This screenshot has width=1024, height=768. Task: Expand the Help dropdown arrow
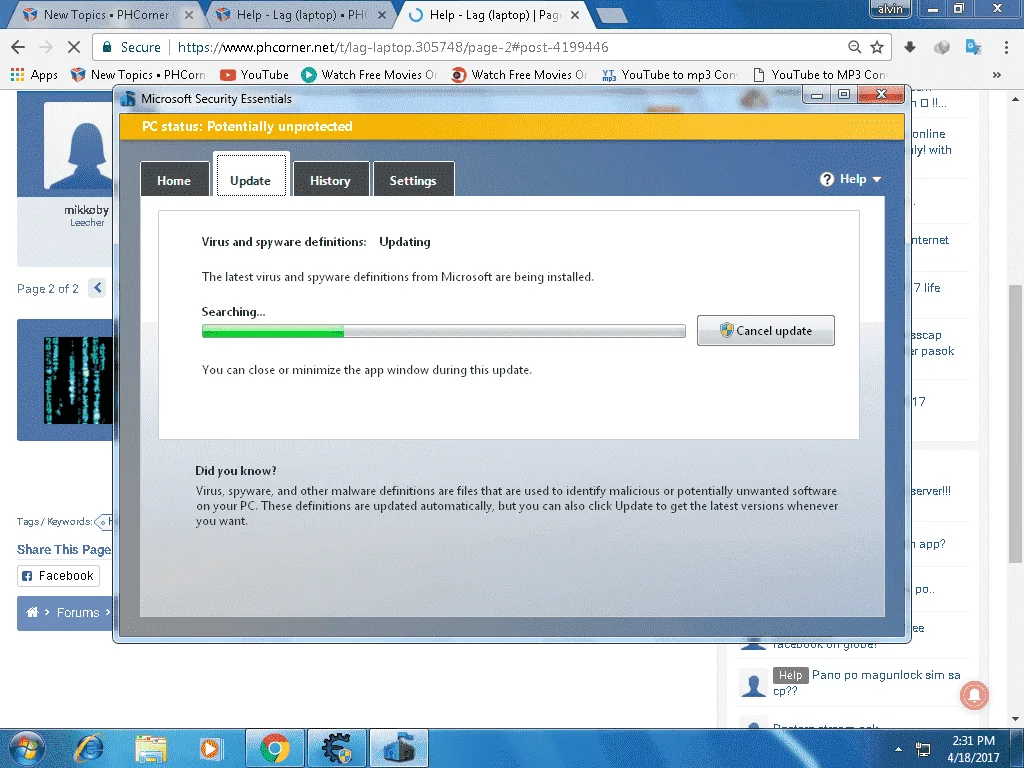point(876,180)
